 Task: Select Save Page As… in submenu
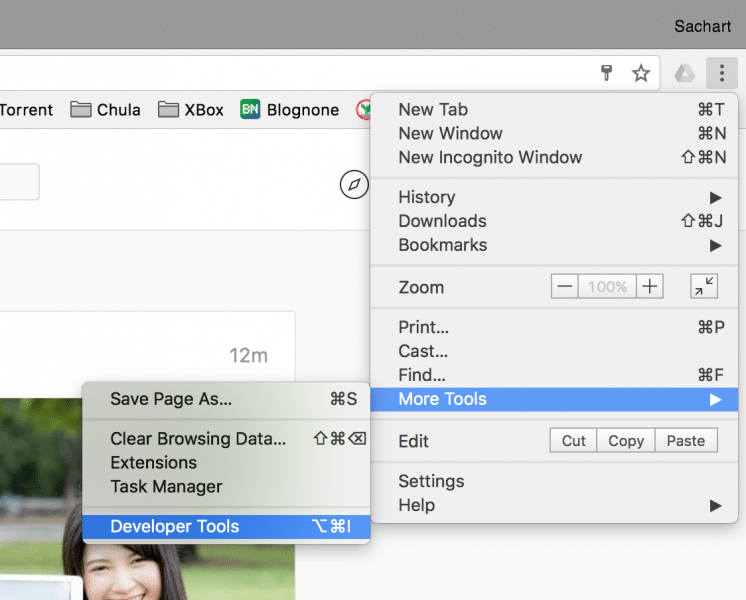pyautogui.click(x=226, y=399)
